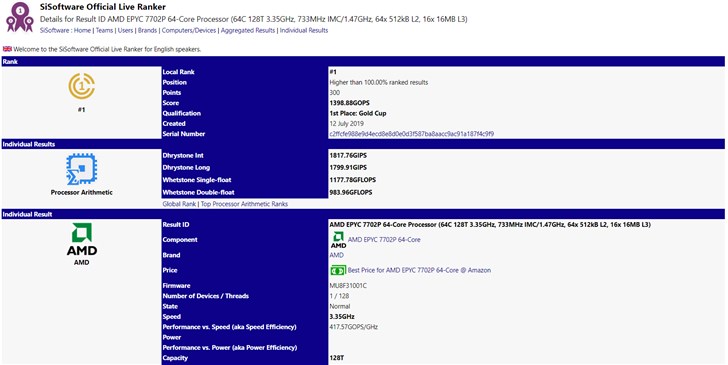Open the Brands navigation link
Viewport: 728px width, 365px height.
click(148, 30)
